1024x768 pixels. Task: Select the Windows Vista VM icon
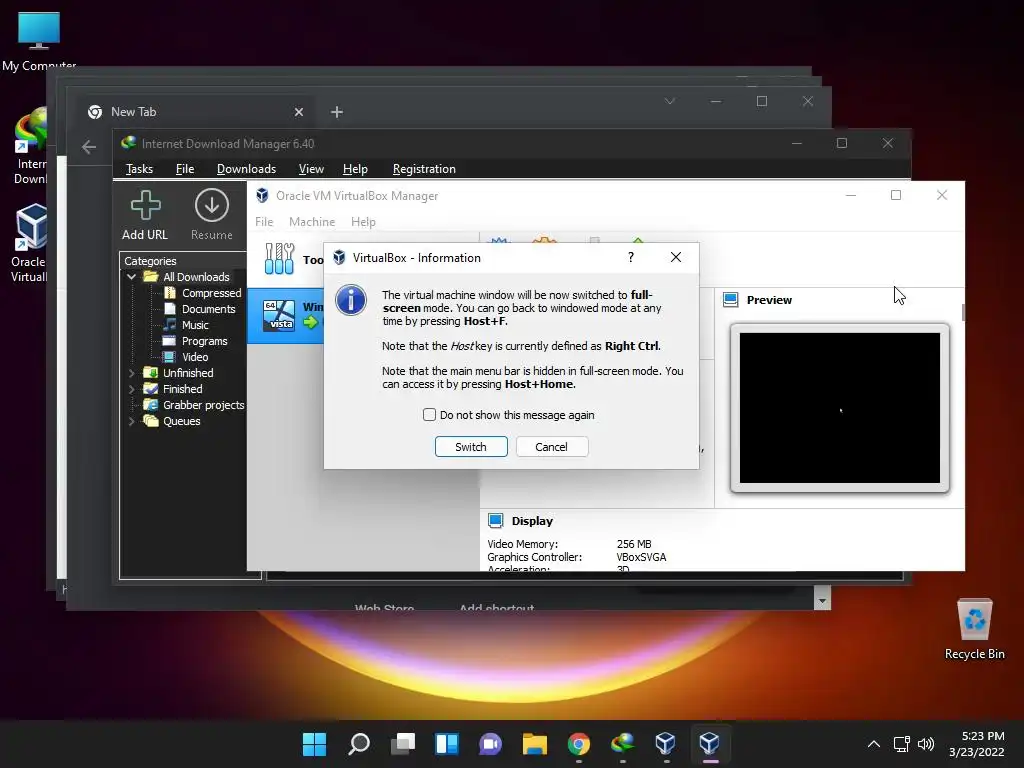(x=279, y=315)
